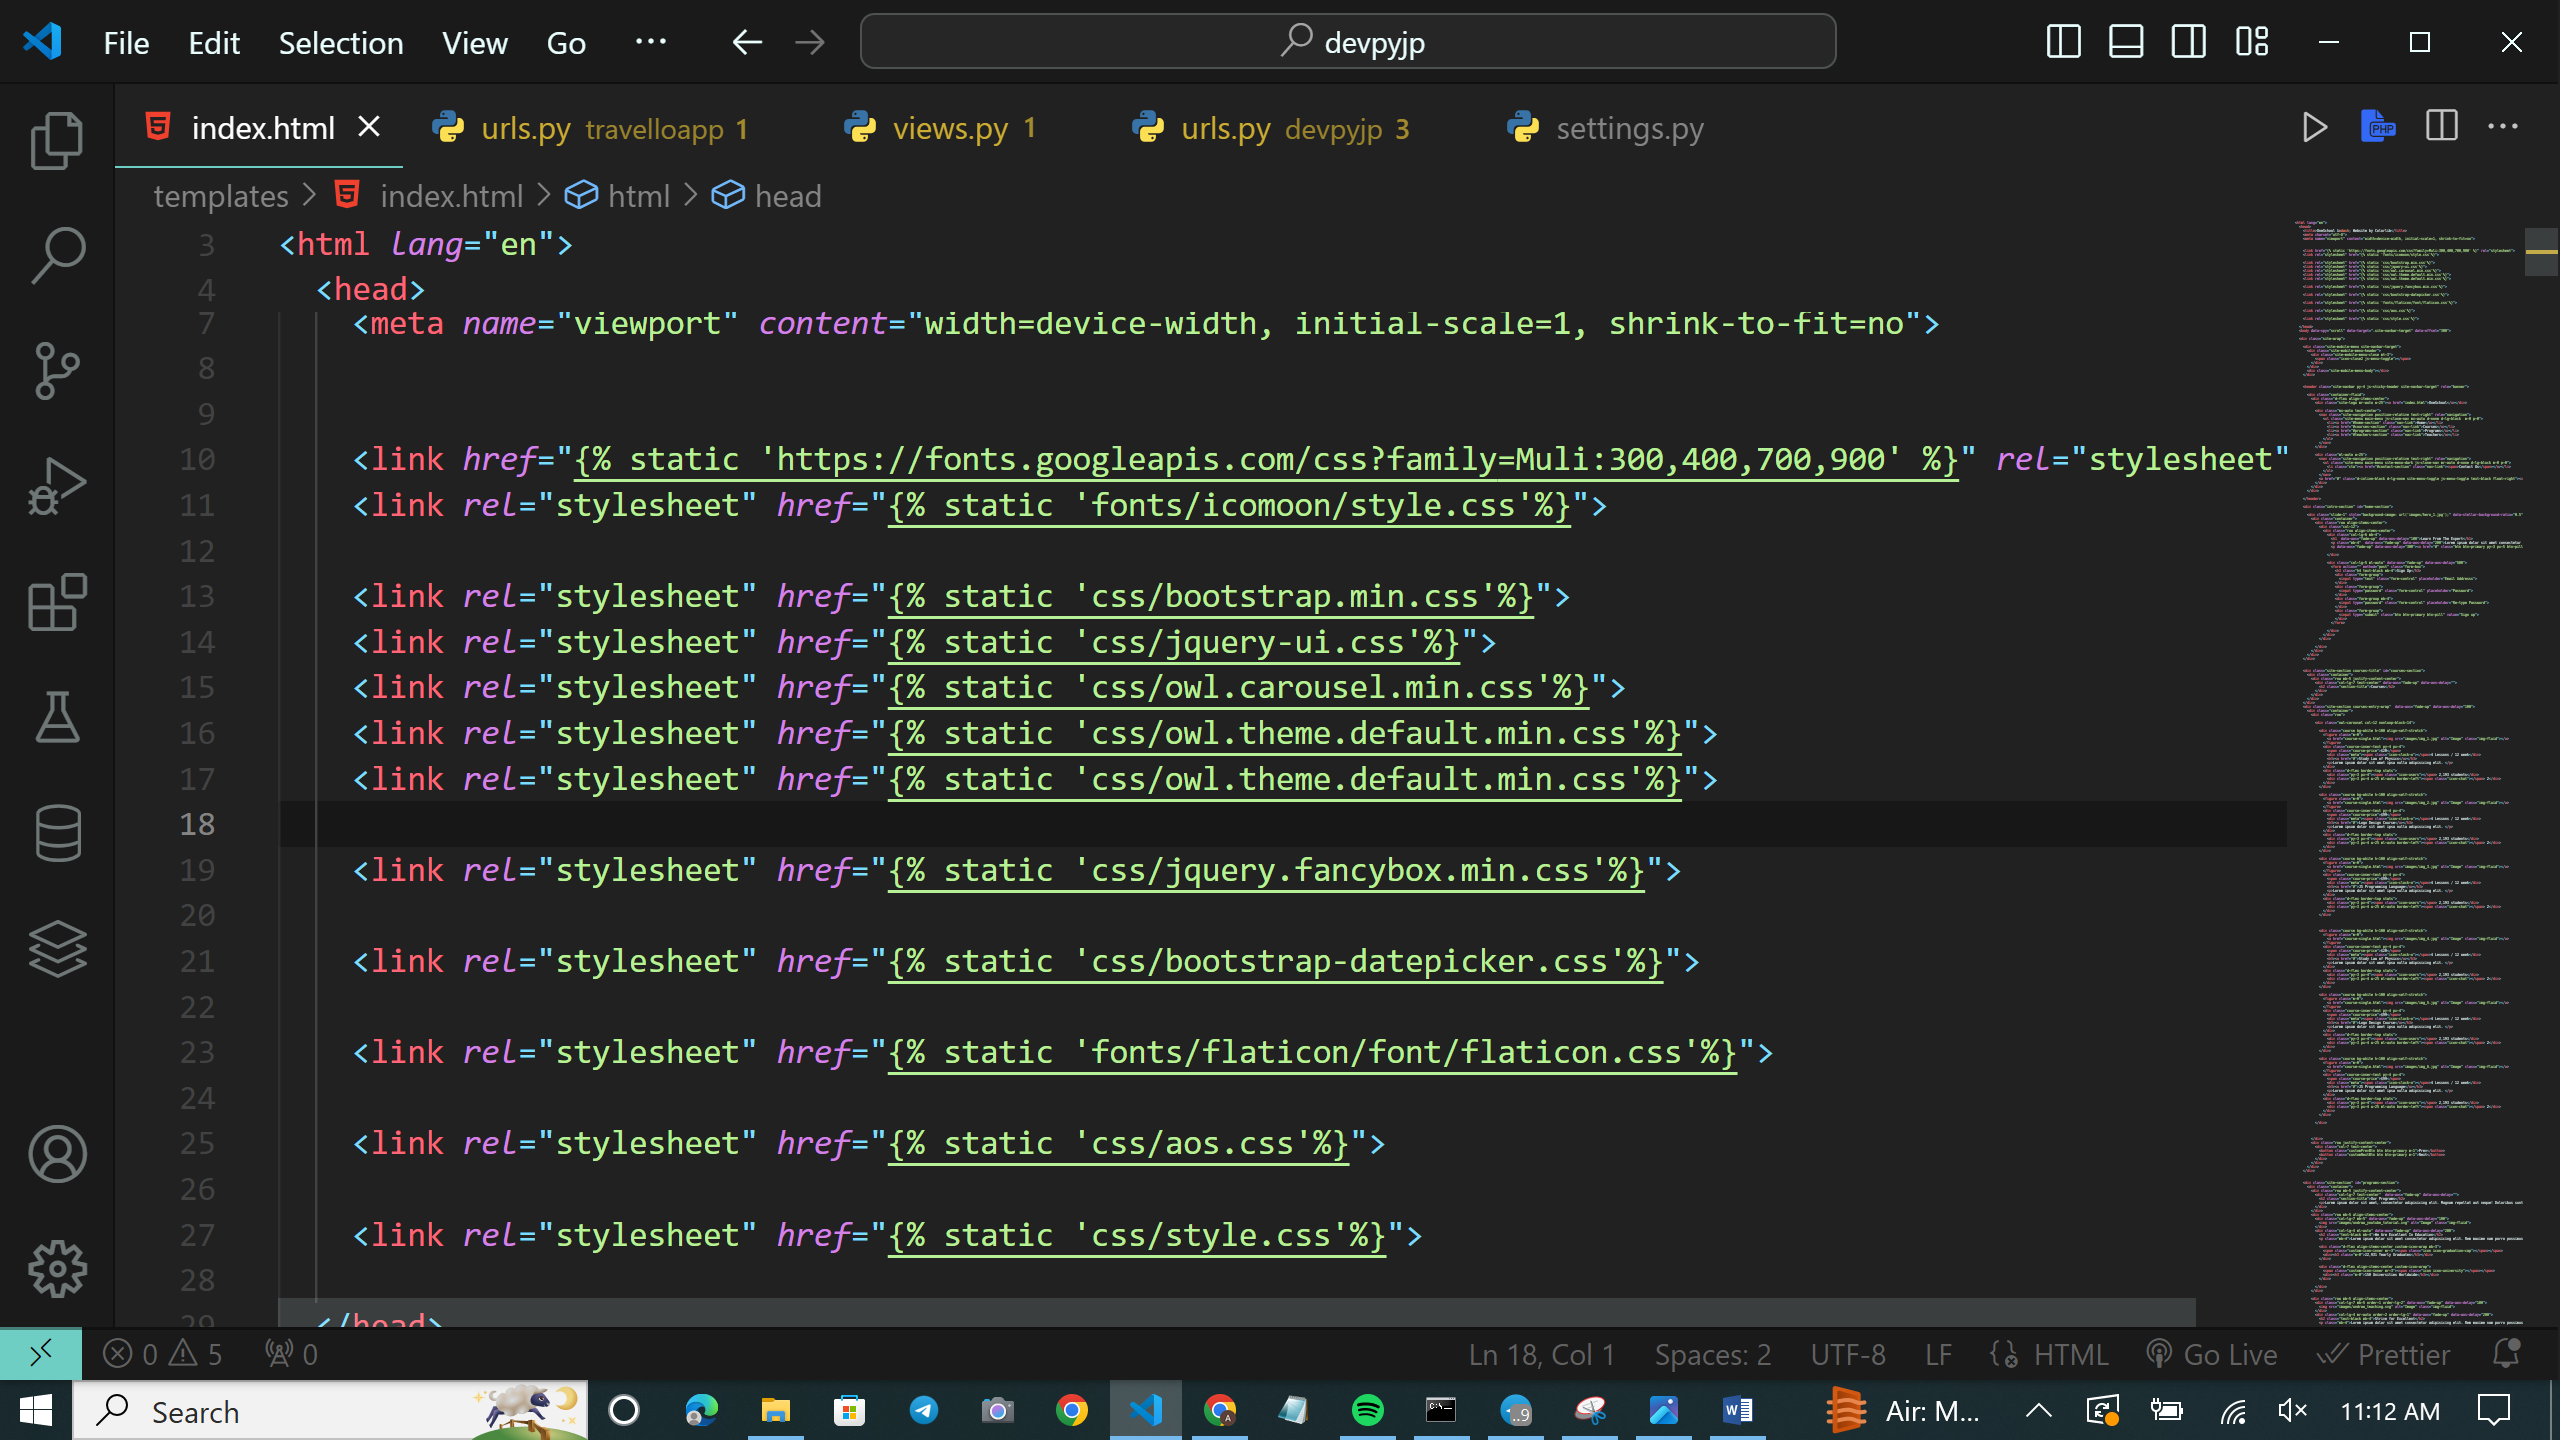Click the Run file play icon

2314,128
